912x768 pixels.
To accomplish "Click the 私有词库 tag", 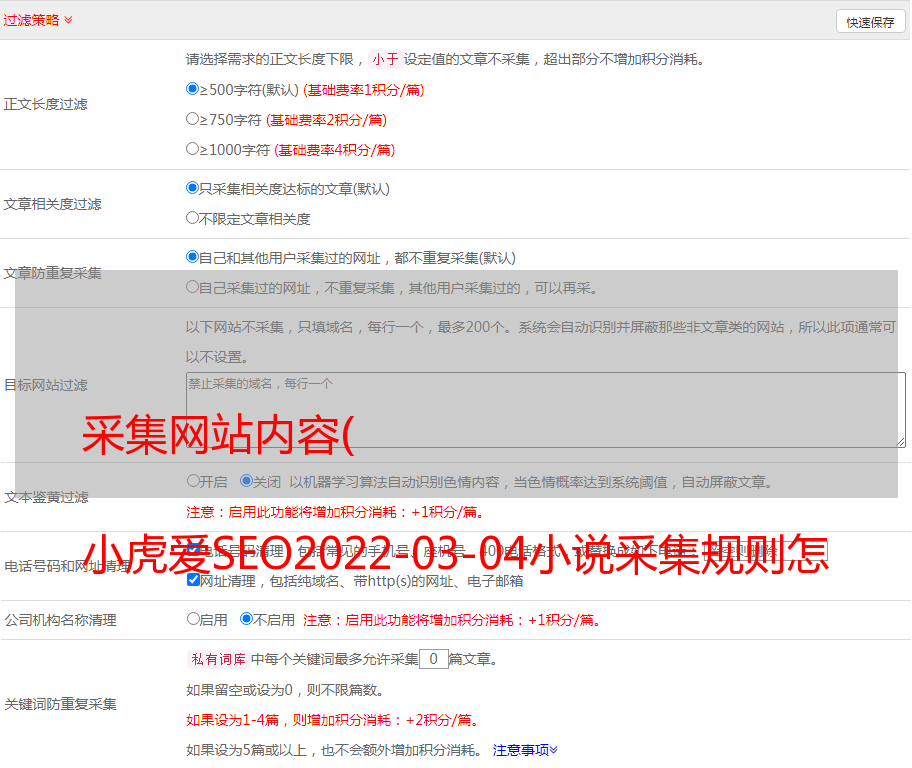I will coord(219,659).
